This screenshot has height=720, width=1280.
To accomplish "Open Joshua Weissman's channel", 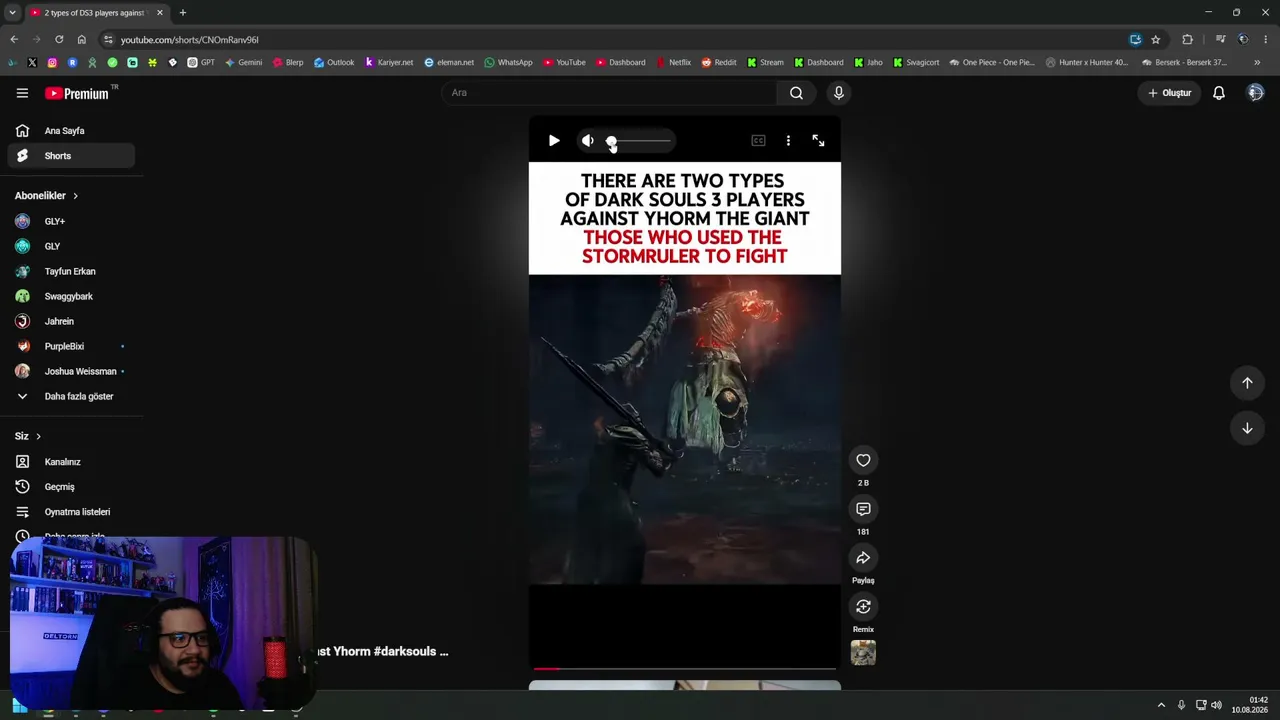I will coord(71,371).
